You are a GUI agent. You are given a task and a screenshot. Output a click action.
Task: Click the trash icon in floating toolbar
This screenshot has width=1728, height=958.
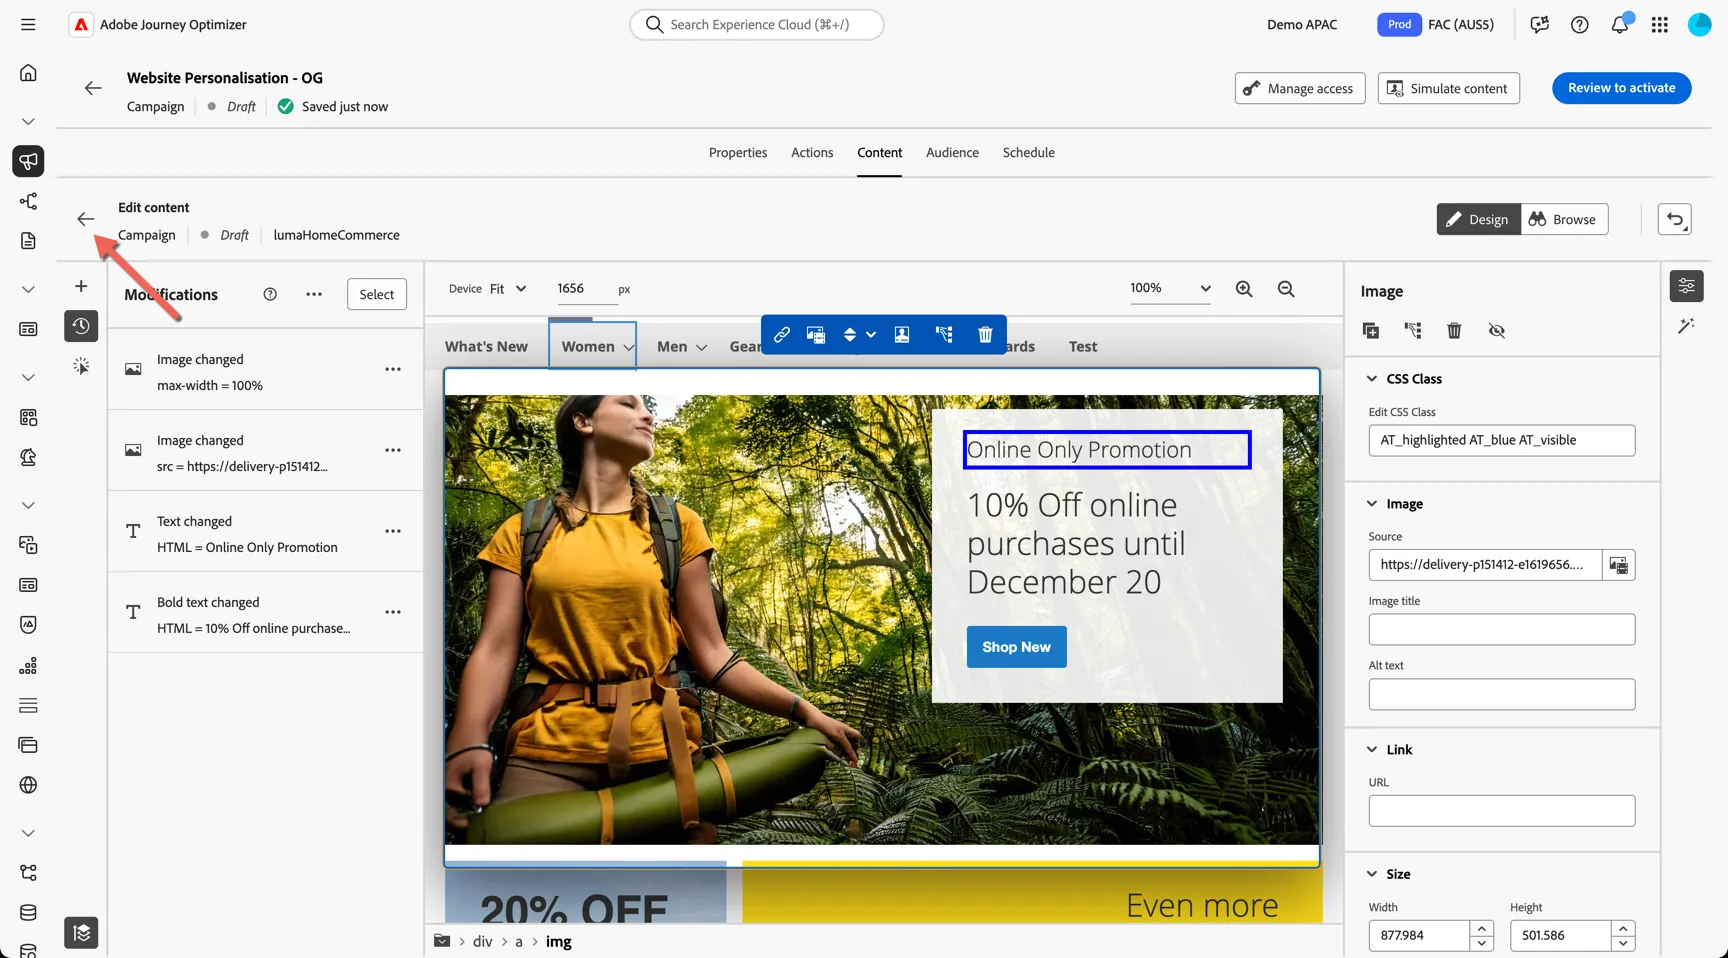tap(985, 335)
